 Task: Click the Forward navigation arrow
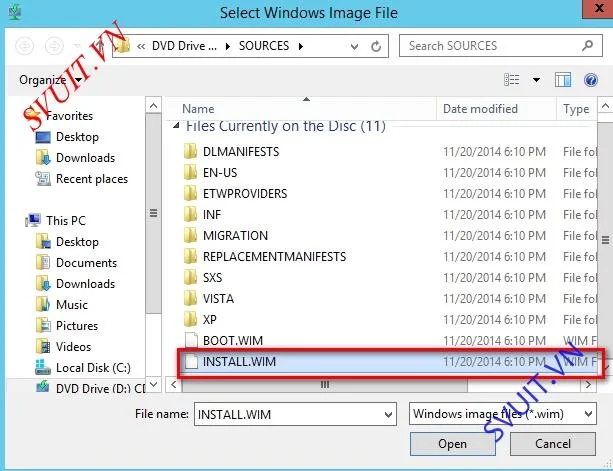coord(54,46)
